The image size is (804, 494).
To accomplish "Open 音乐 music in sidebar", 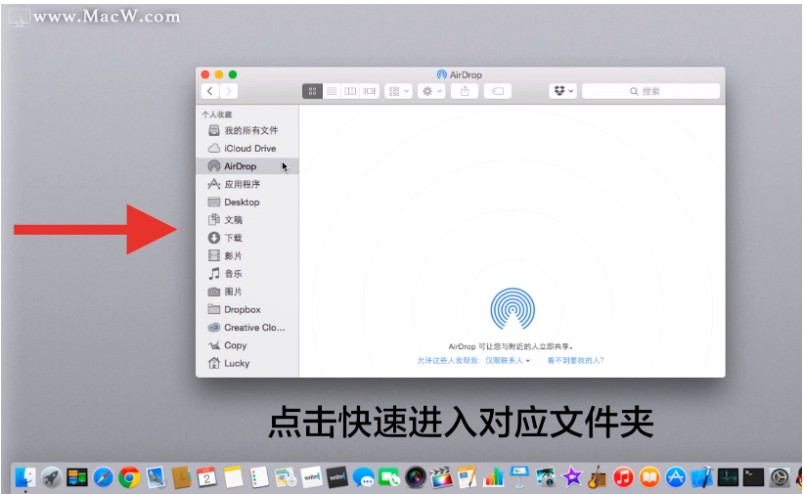I will click(247, 274).
